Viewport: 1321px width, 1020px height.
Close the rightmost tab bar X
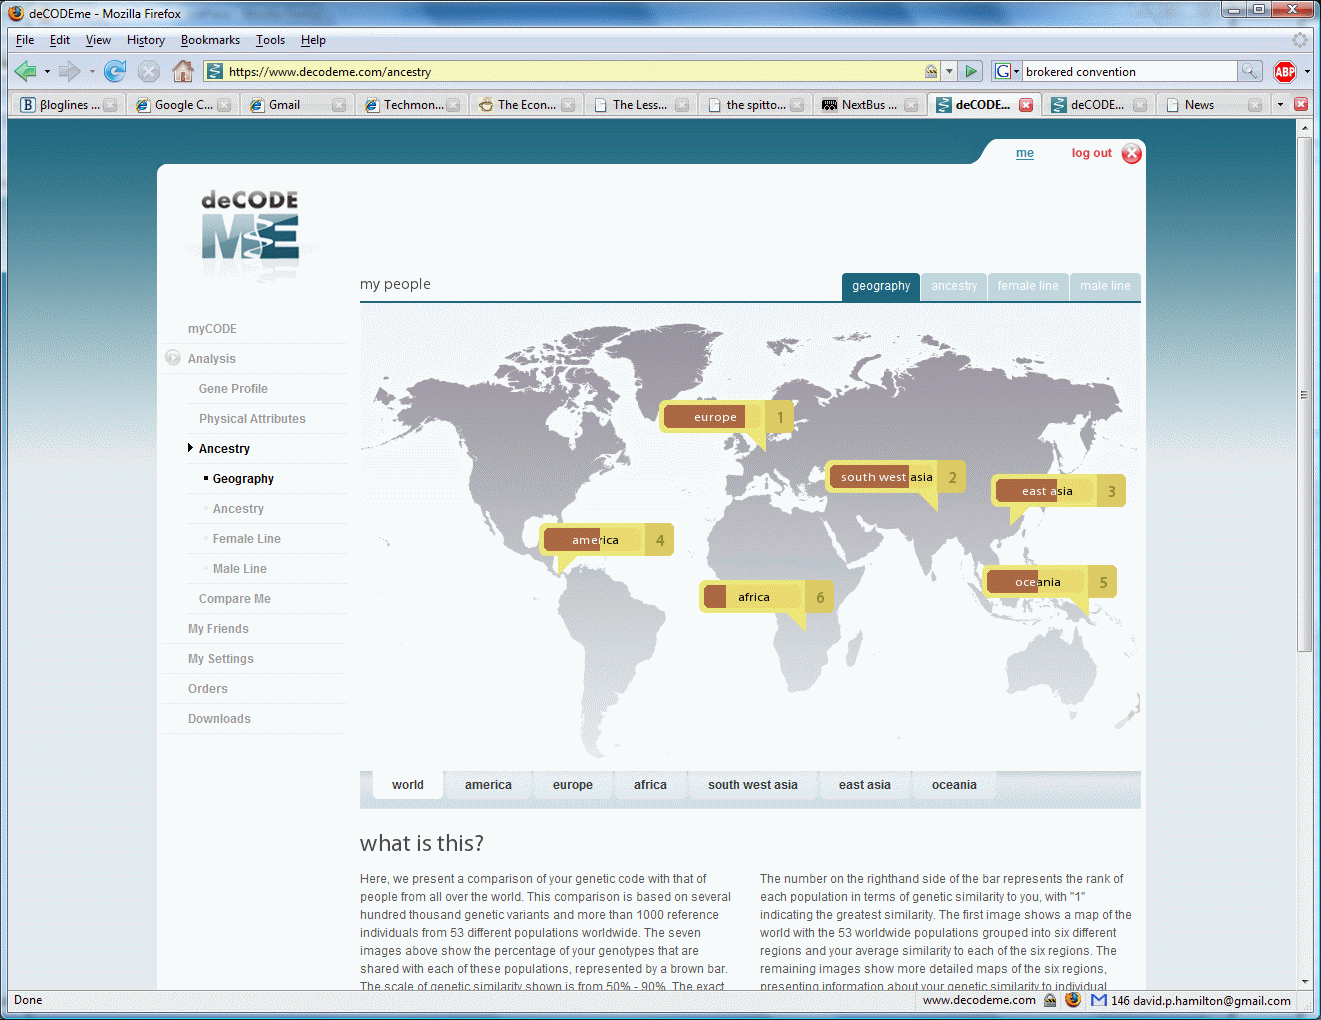point(1301,104)
